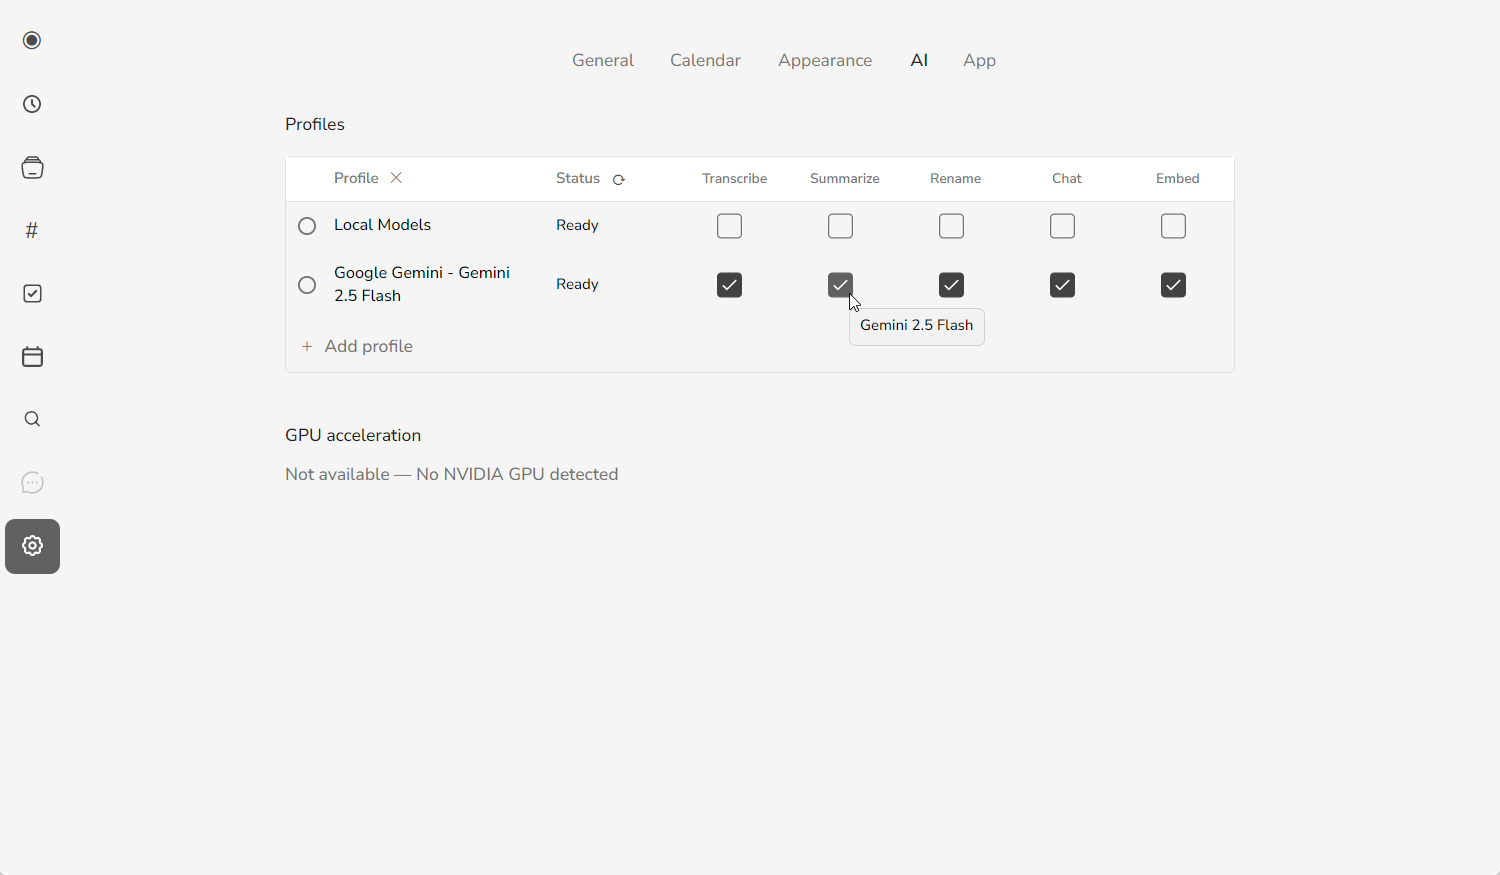Enable Summarize for Local Models
Image resolution: width=1500 pixels, height=875 pixels.
840,226
